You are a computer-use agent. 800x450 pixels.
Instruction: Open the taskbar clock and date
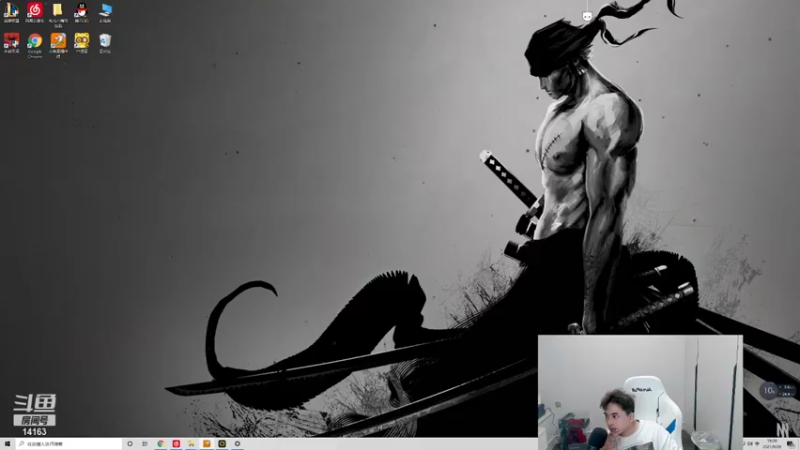point(772,444)
